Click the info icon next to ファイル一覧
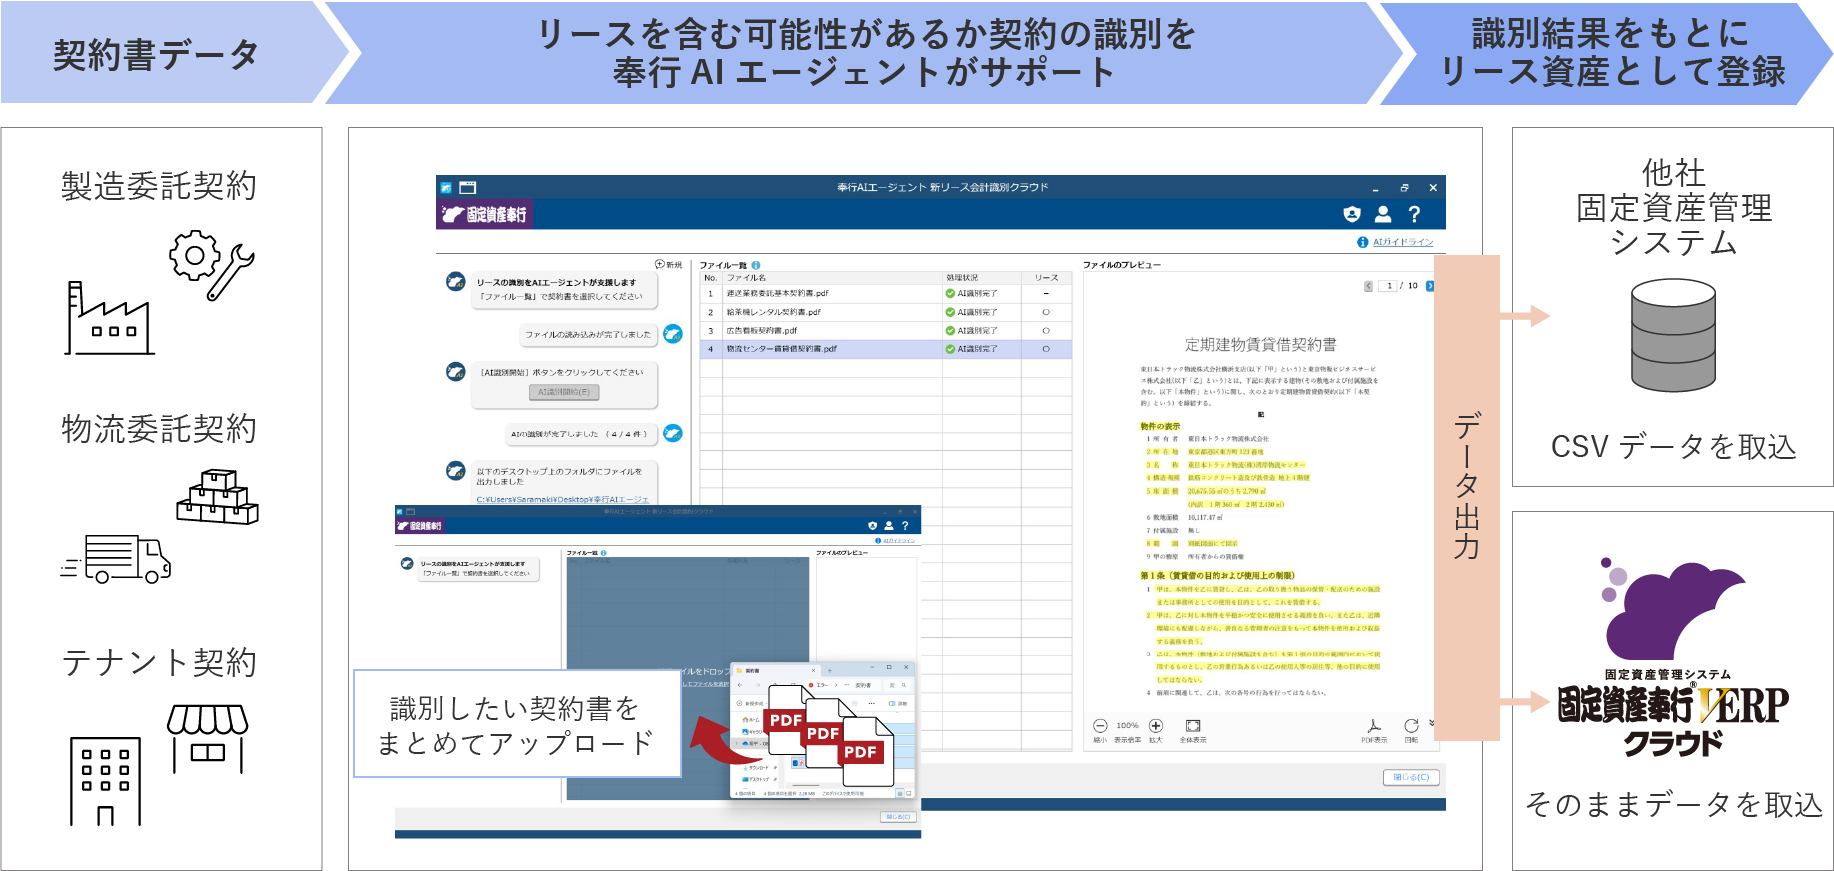 pos(756,265)
